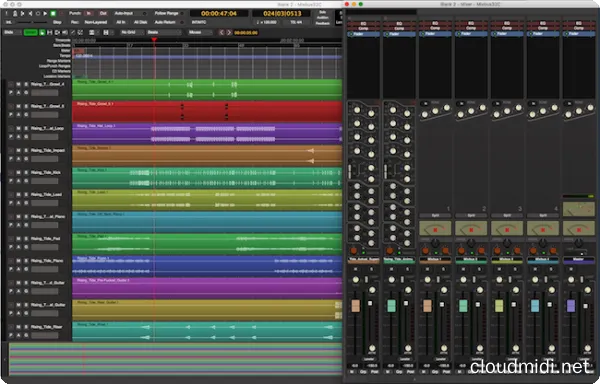The height and width of the screenshot is (384, 600).
Task: Solo the Mixbus 3 strip in mixer
Action: tap(515, 269)
